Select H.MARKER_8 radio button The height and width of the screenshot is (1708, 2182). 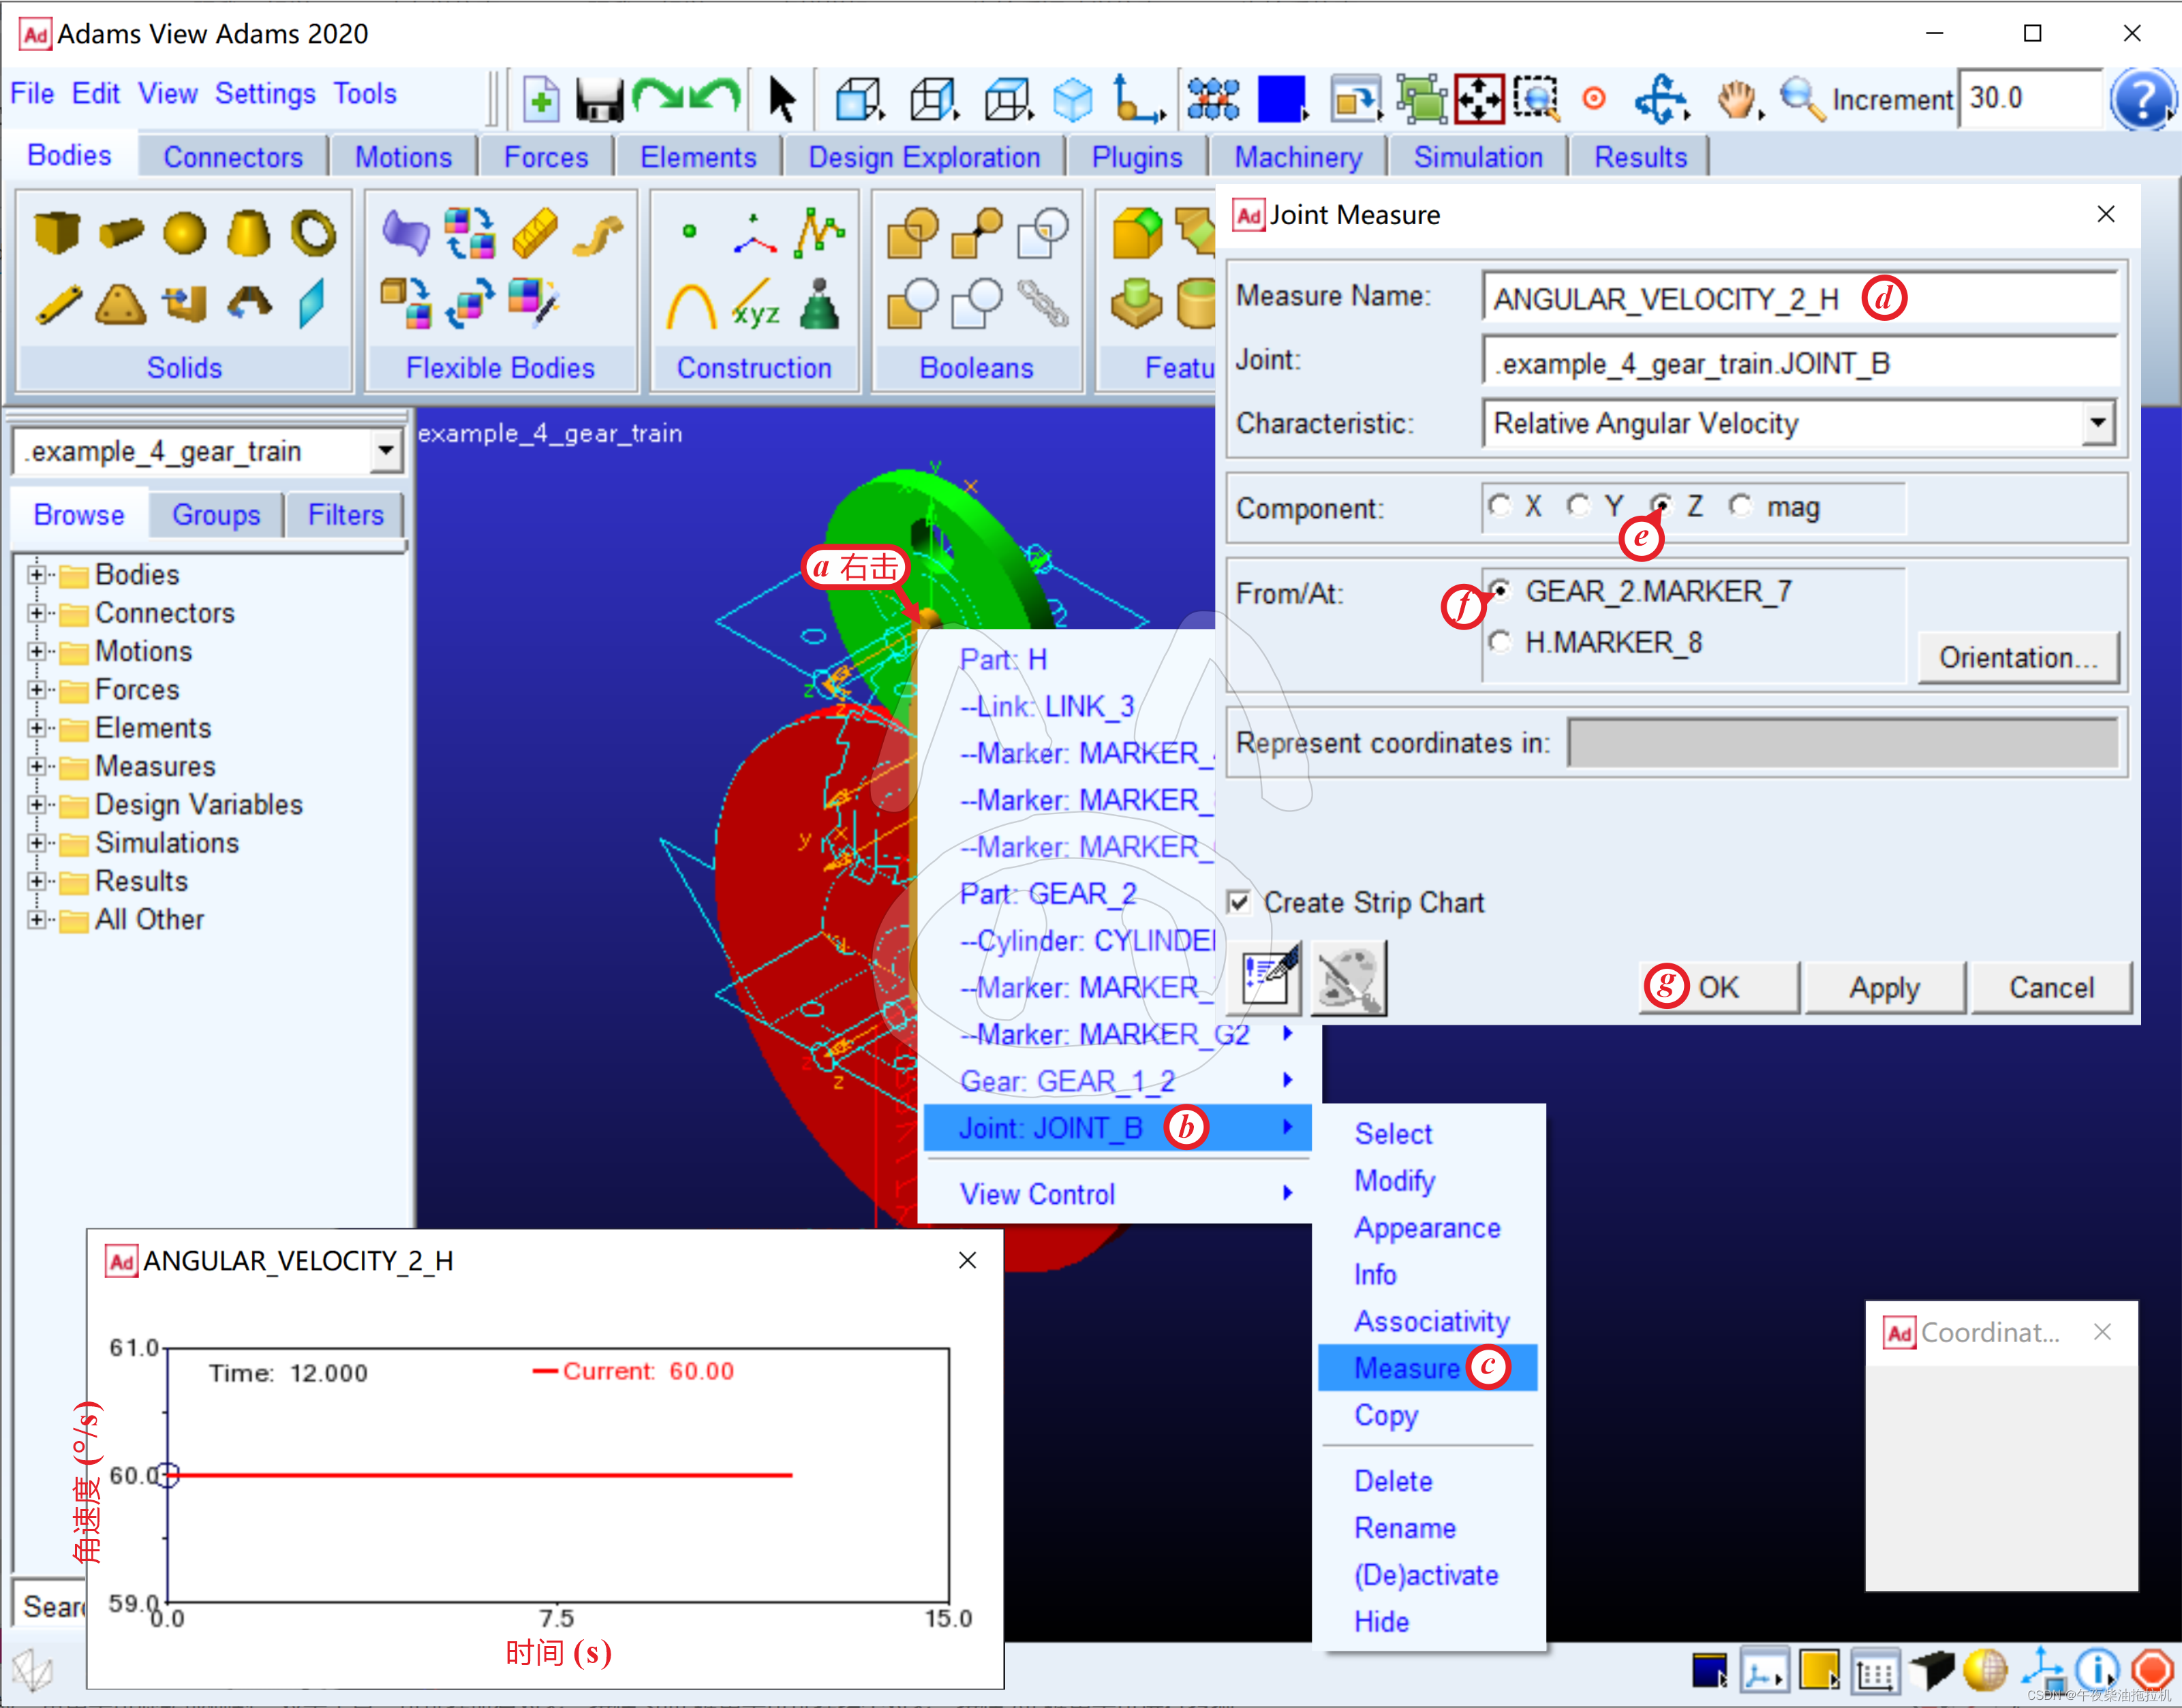1499,642
